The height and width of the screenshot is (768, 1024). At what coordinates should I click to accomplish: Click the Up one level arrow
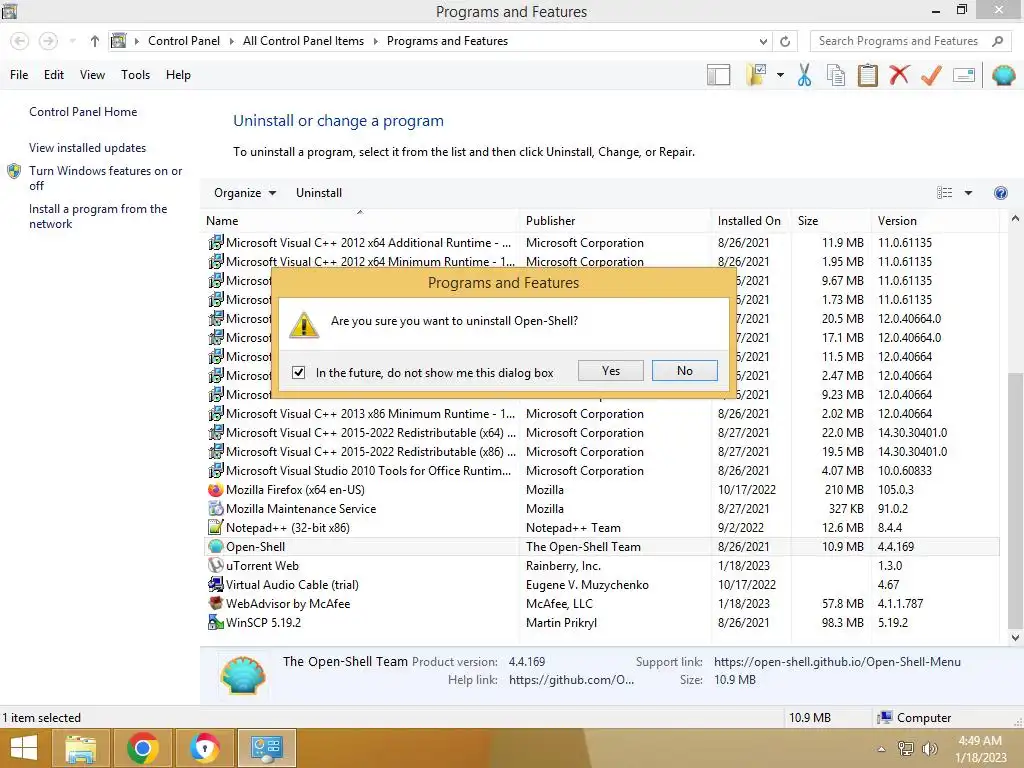click(x=95, y=41)
